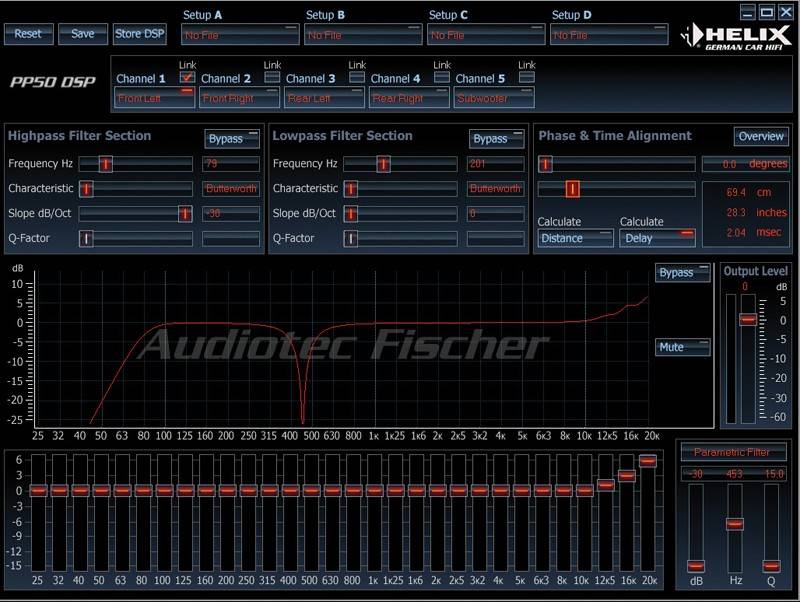The height and width of the screenshot is (602, 800).
Task: Toggle Lowpass Filter Bypass
Action: 496,139
